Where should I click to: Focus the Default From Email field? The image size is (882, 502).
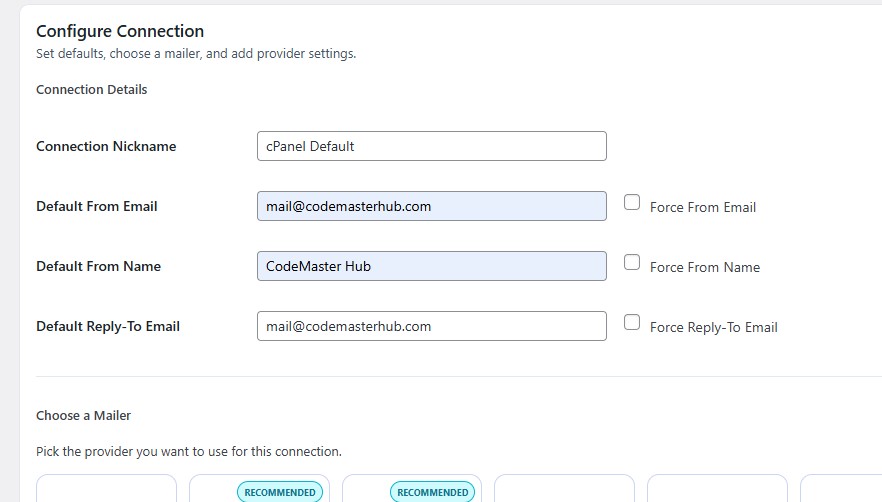[431, 206]
